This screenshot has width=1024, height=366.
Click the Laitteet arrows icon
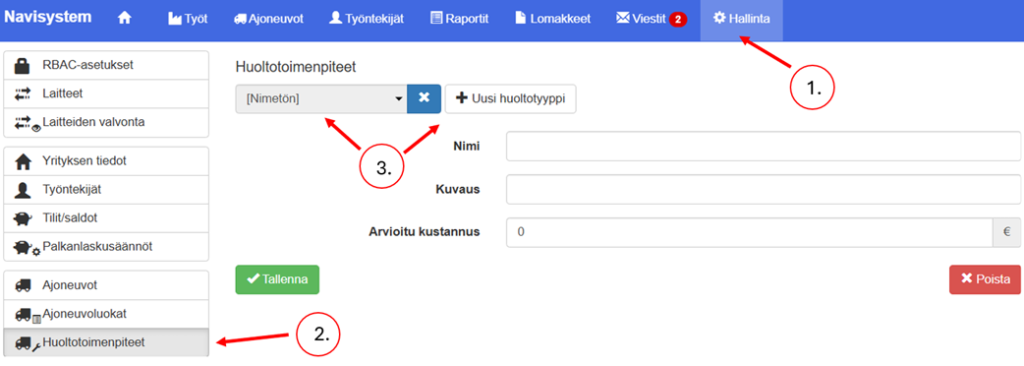coord(23,93)
